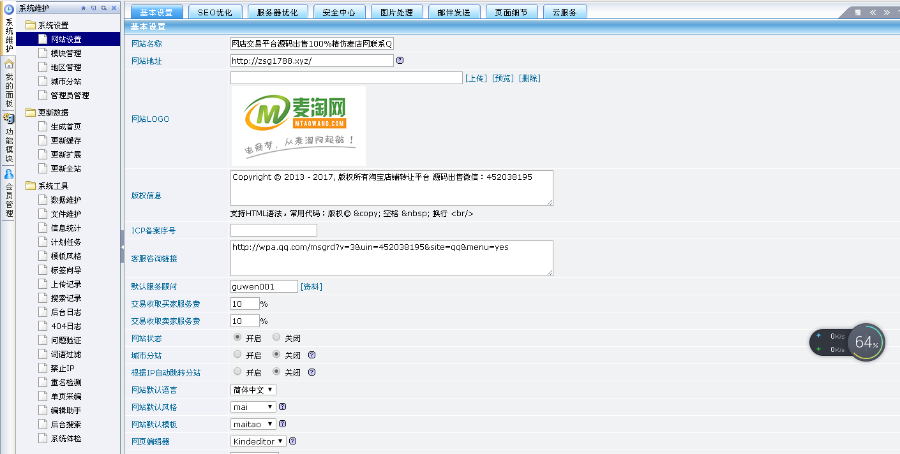Image resolution: width=900 pixels, height=454 pixels.
Task: Click help icon next to 网站默认模板
Action: coord(282,424)
